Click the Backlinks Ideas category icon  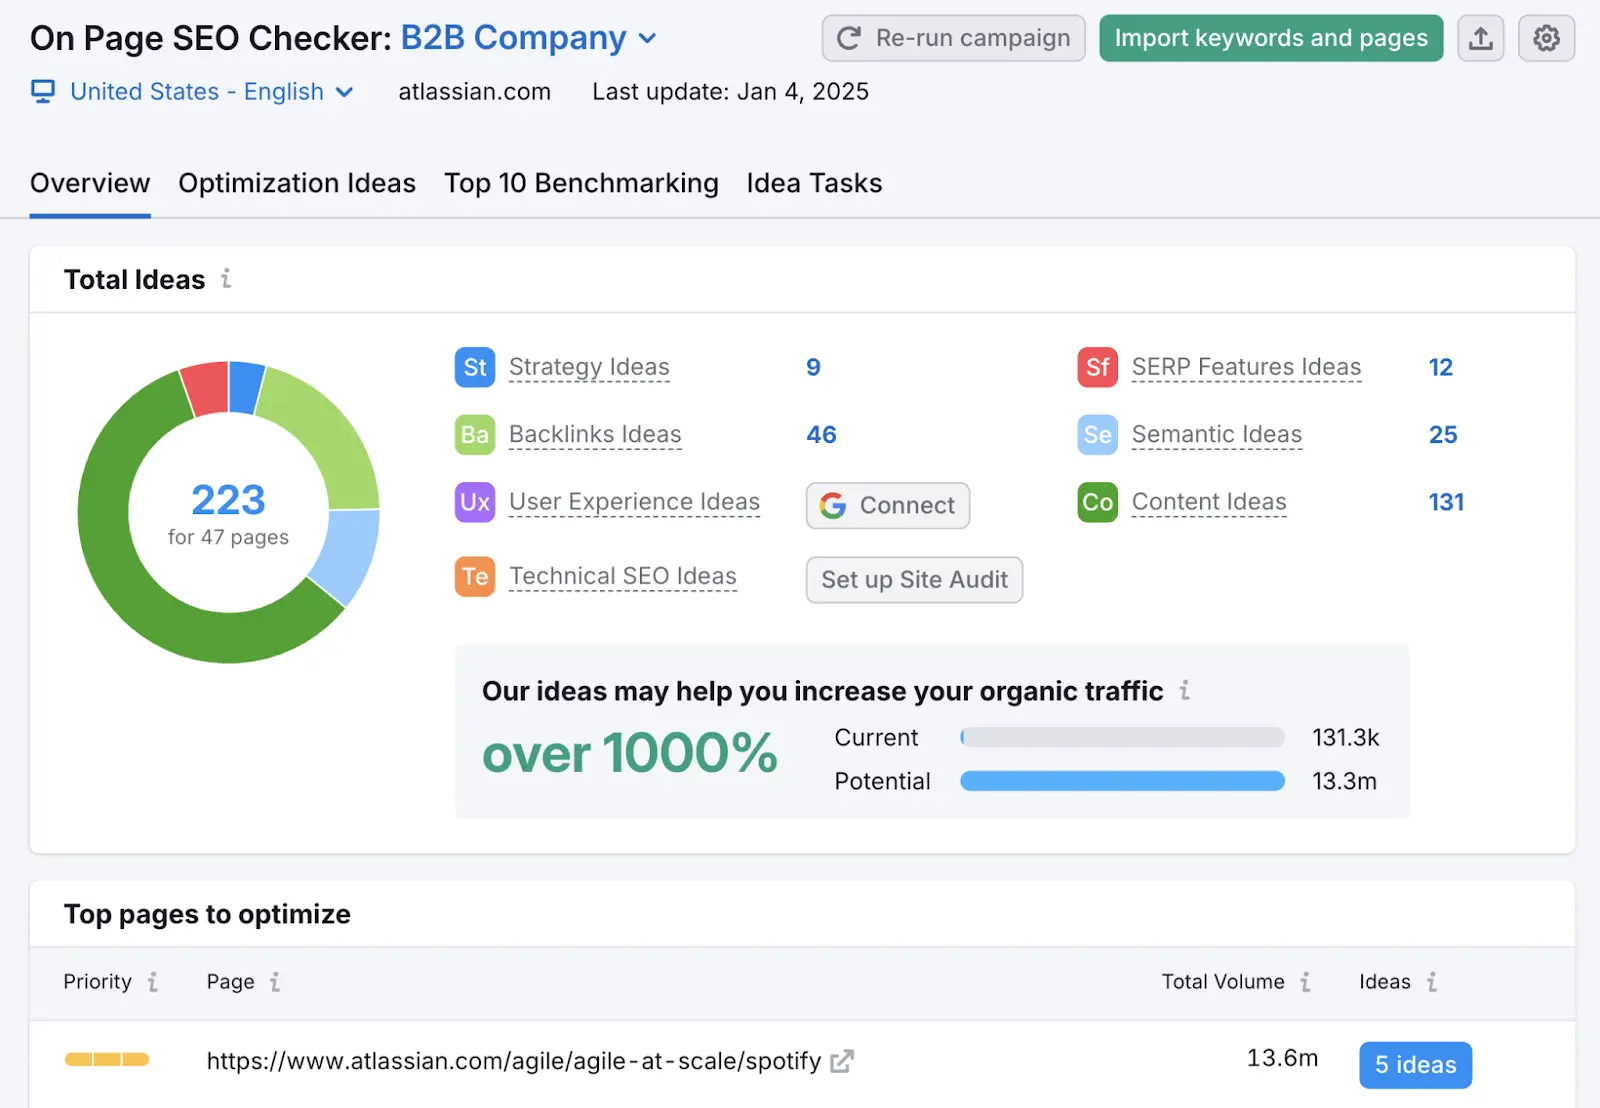(x=474, y=435)
